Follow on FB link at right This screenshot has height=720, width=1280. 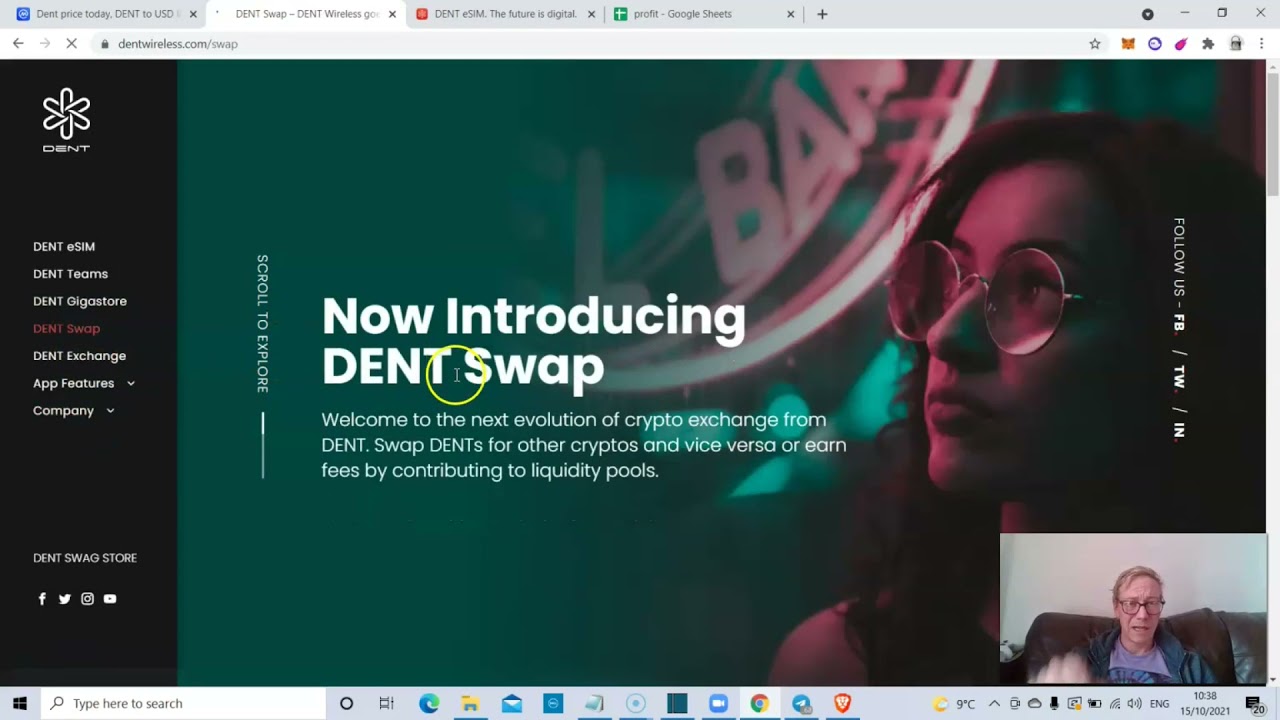tap(1179, 323)
